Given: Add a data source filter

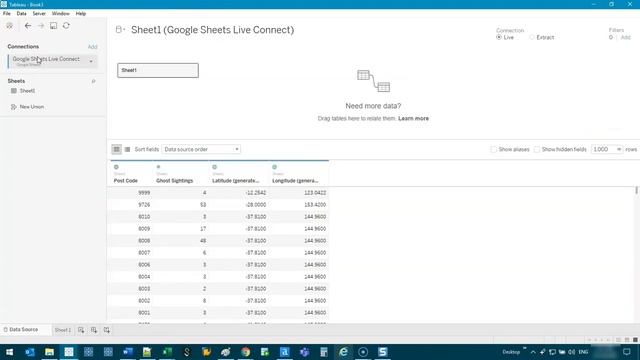Looking at the screenshot, I should coord(626,37).
